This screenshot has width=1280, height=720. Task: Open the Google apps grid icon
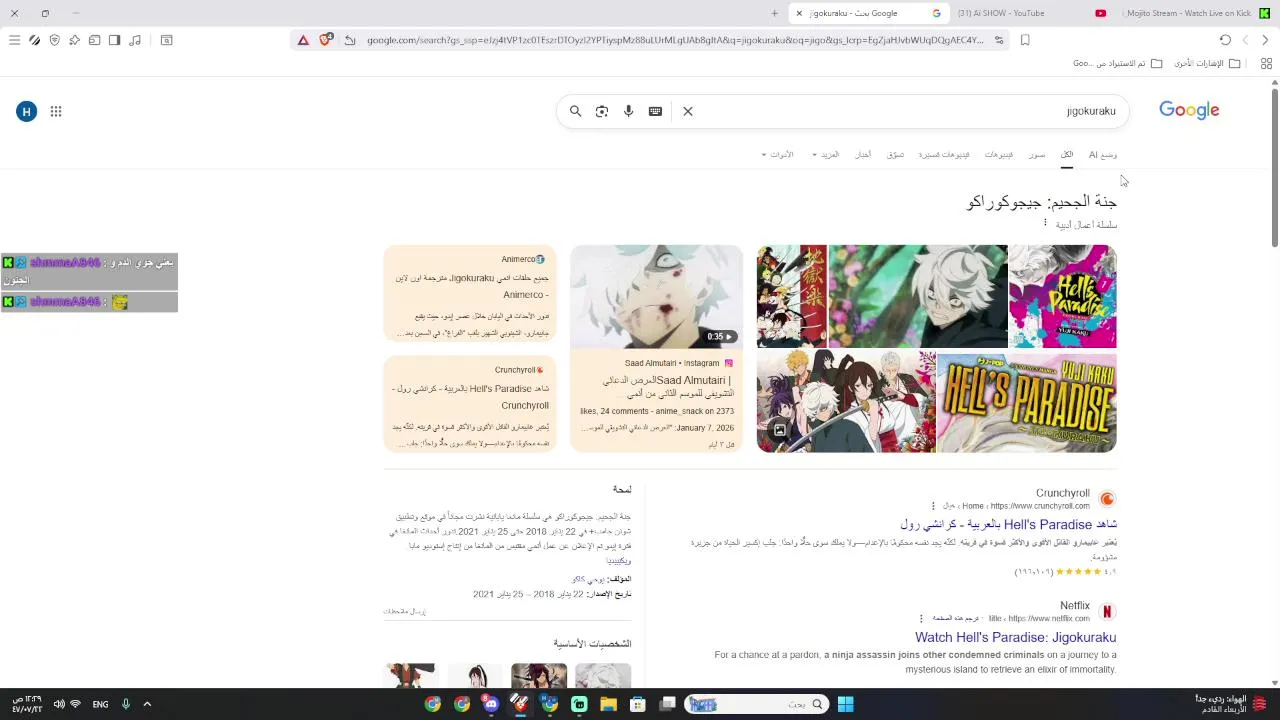click(56, 111)
